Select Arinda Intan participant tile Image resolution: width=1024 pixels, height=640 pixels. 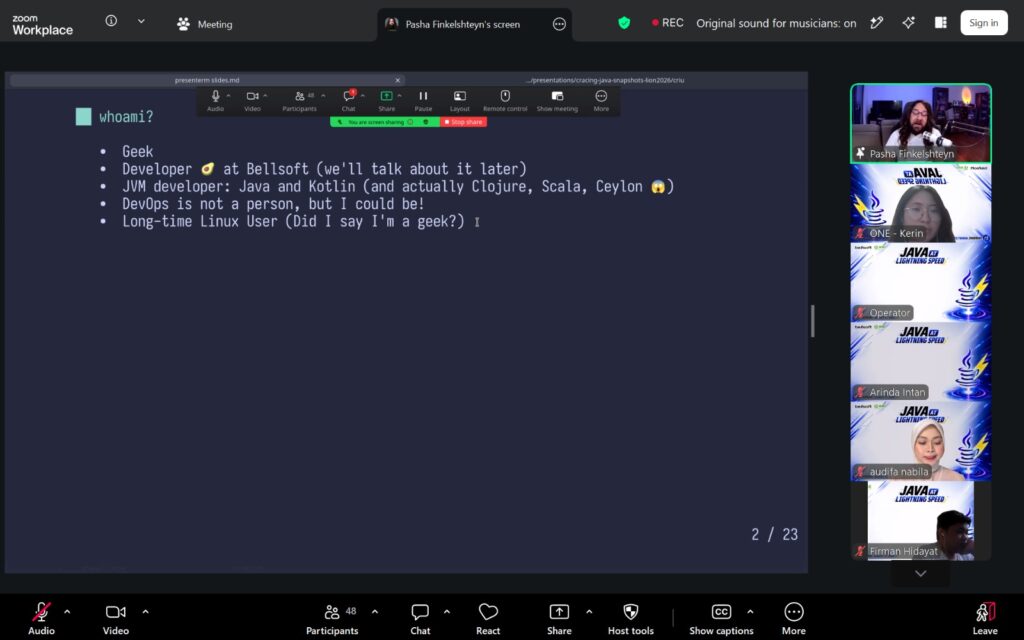(x=921, y=362)
